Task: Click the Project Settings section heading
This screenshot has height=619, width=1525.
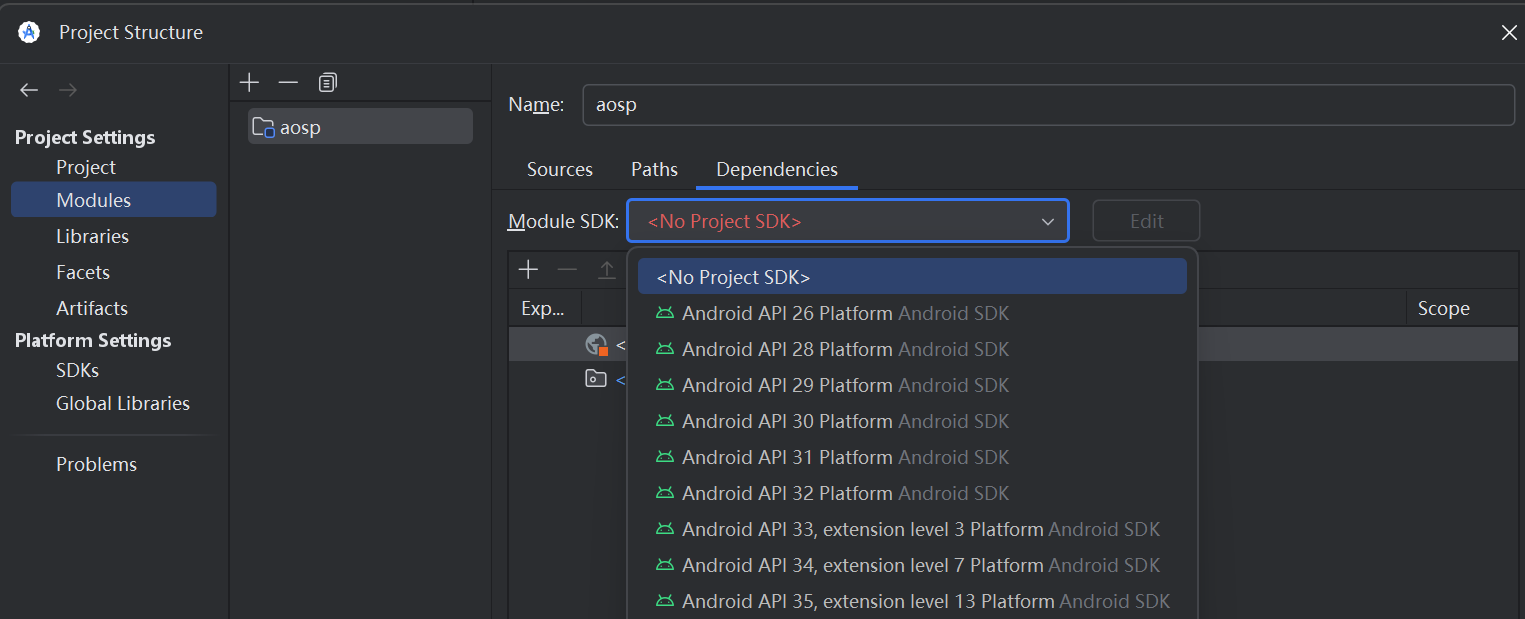Action: [x=85, y=137]
